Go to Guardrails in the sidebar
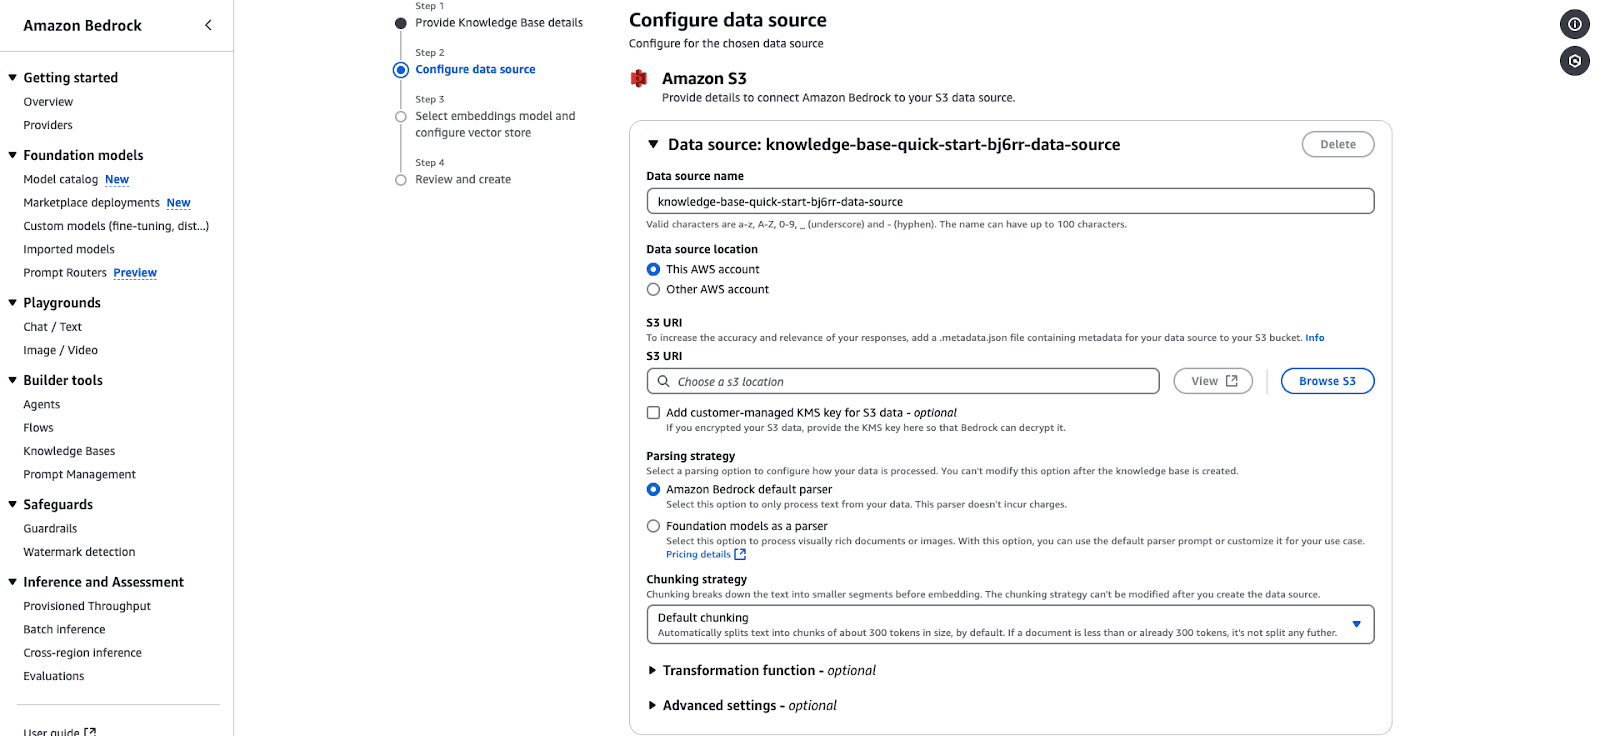 (50, 529)
